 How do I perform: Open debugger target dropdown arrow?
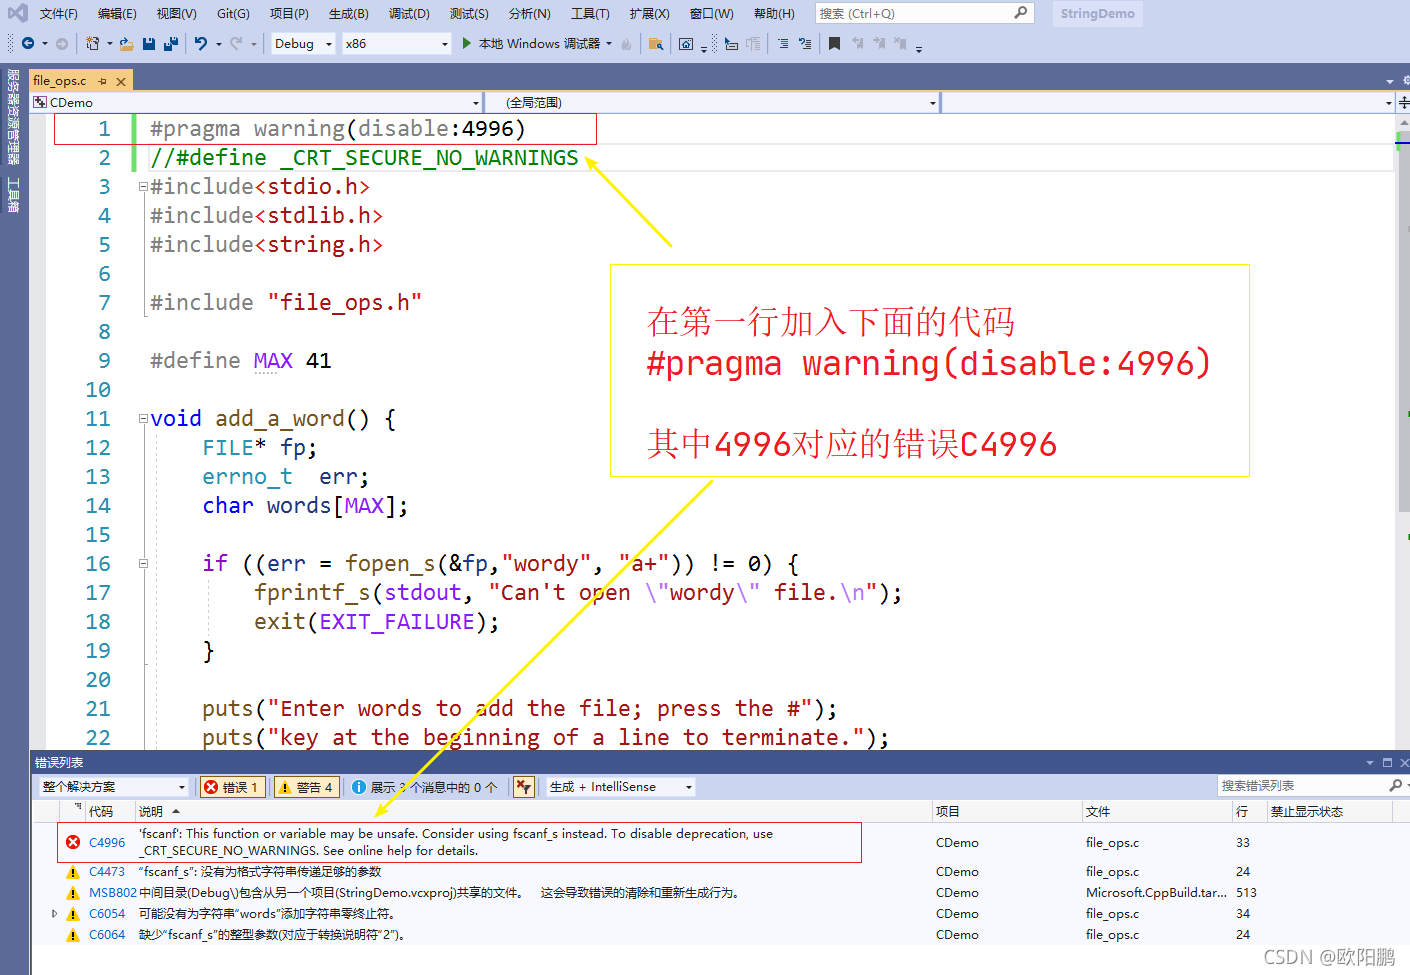pyautogui.click(x=609, y=43)
